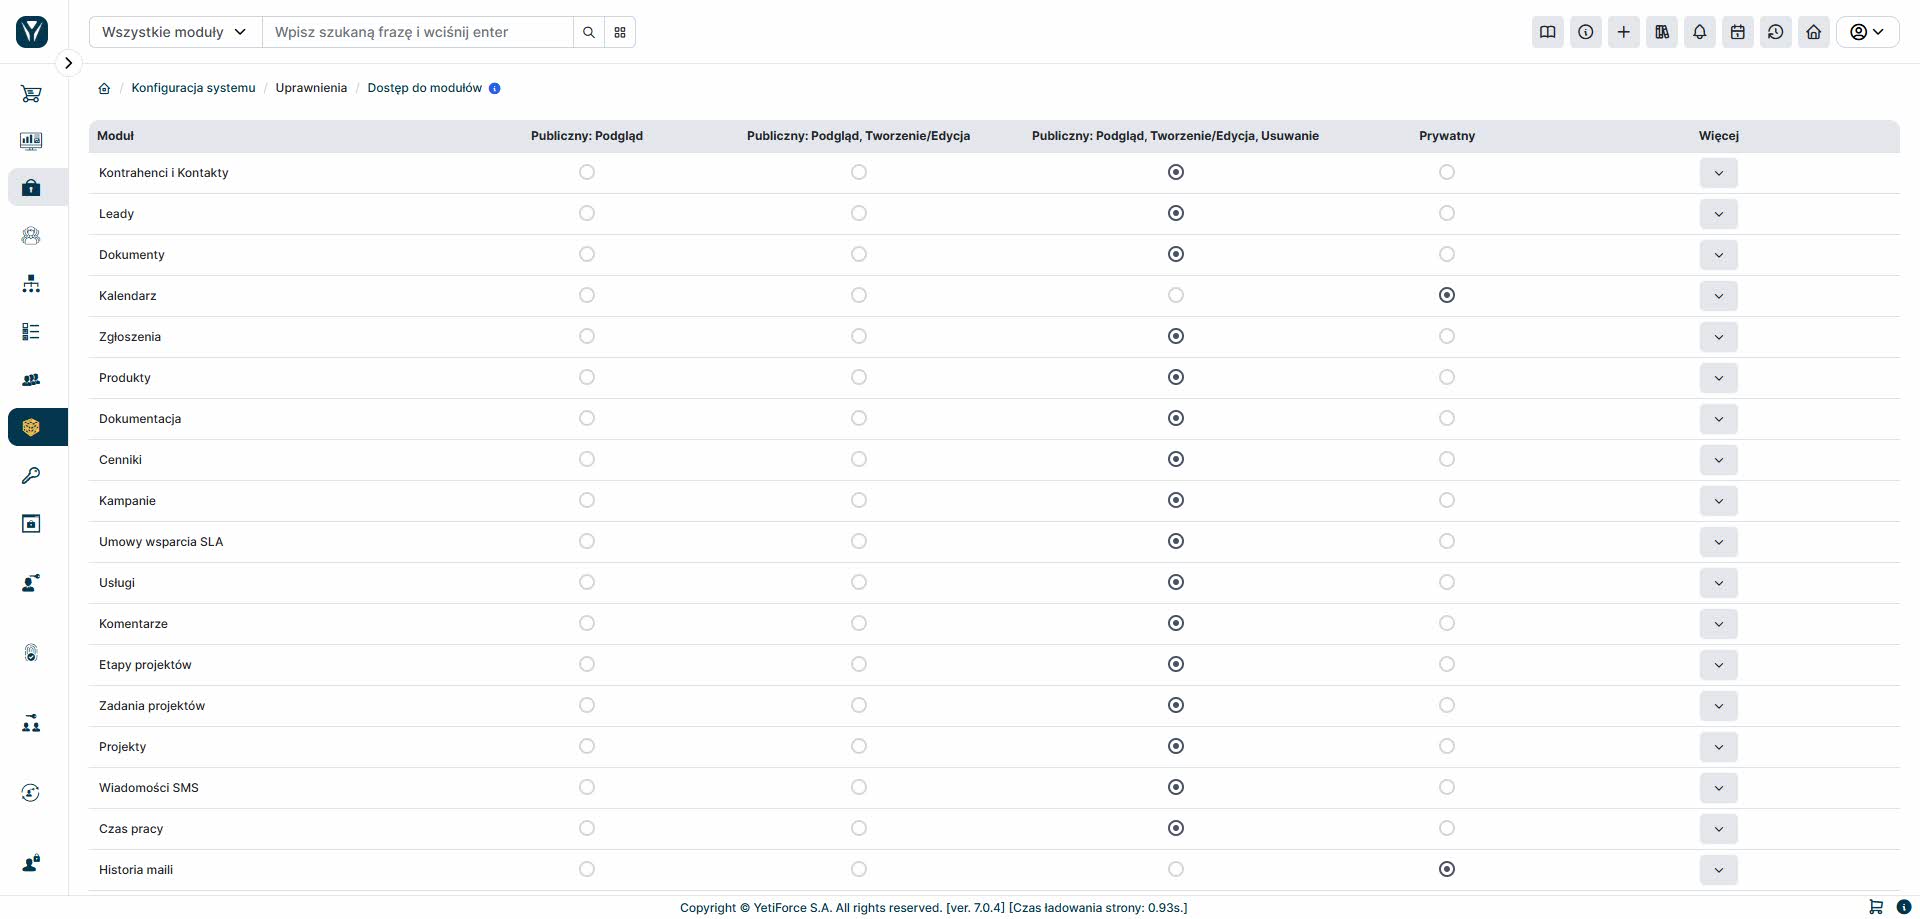Click the blue info icon beside Dostęp do modułów

point(494,88)
